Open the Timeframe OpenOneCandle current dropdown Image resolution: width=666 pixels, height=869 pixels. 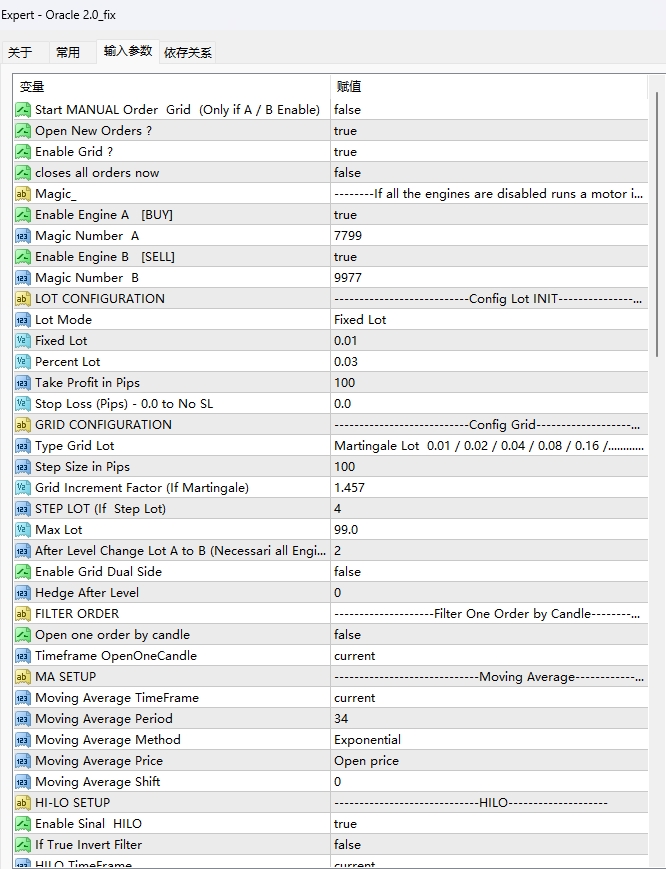489,656
